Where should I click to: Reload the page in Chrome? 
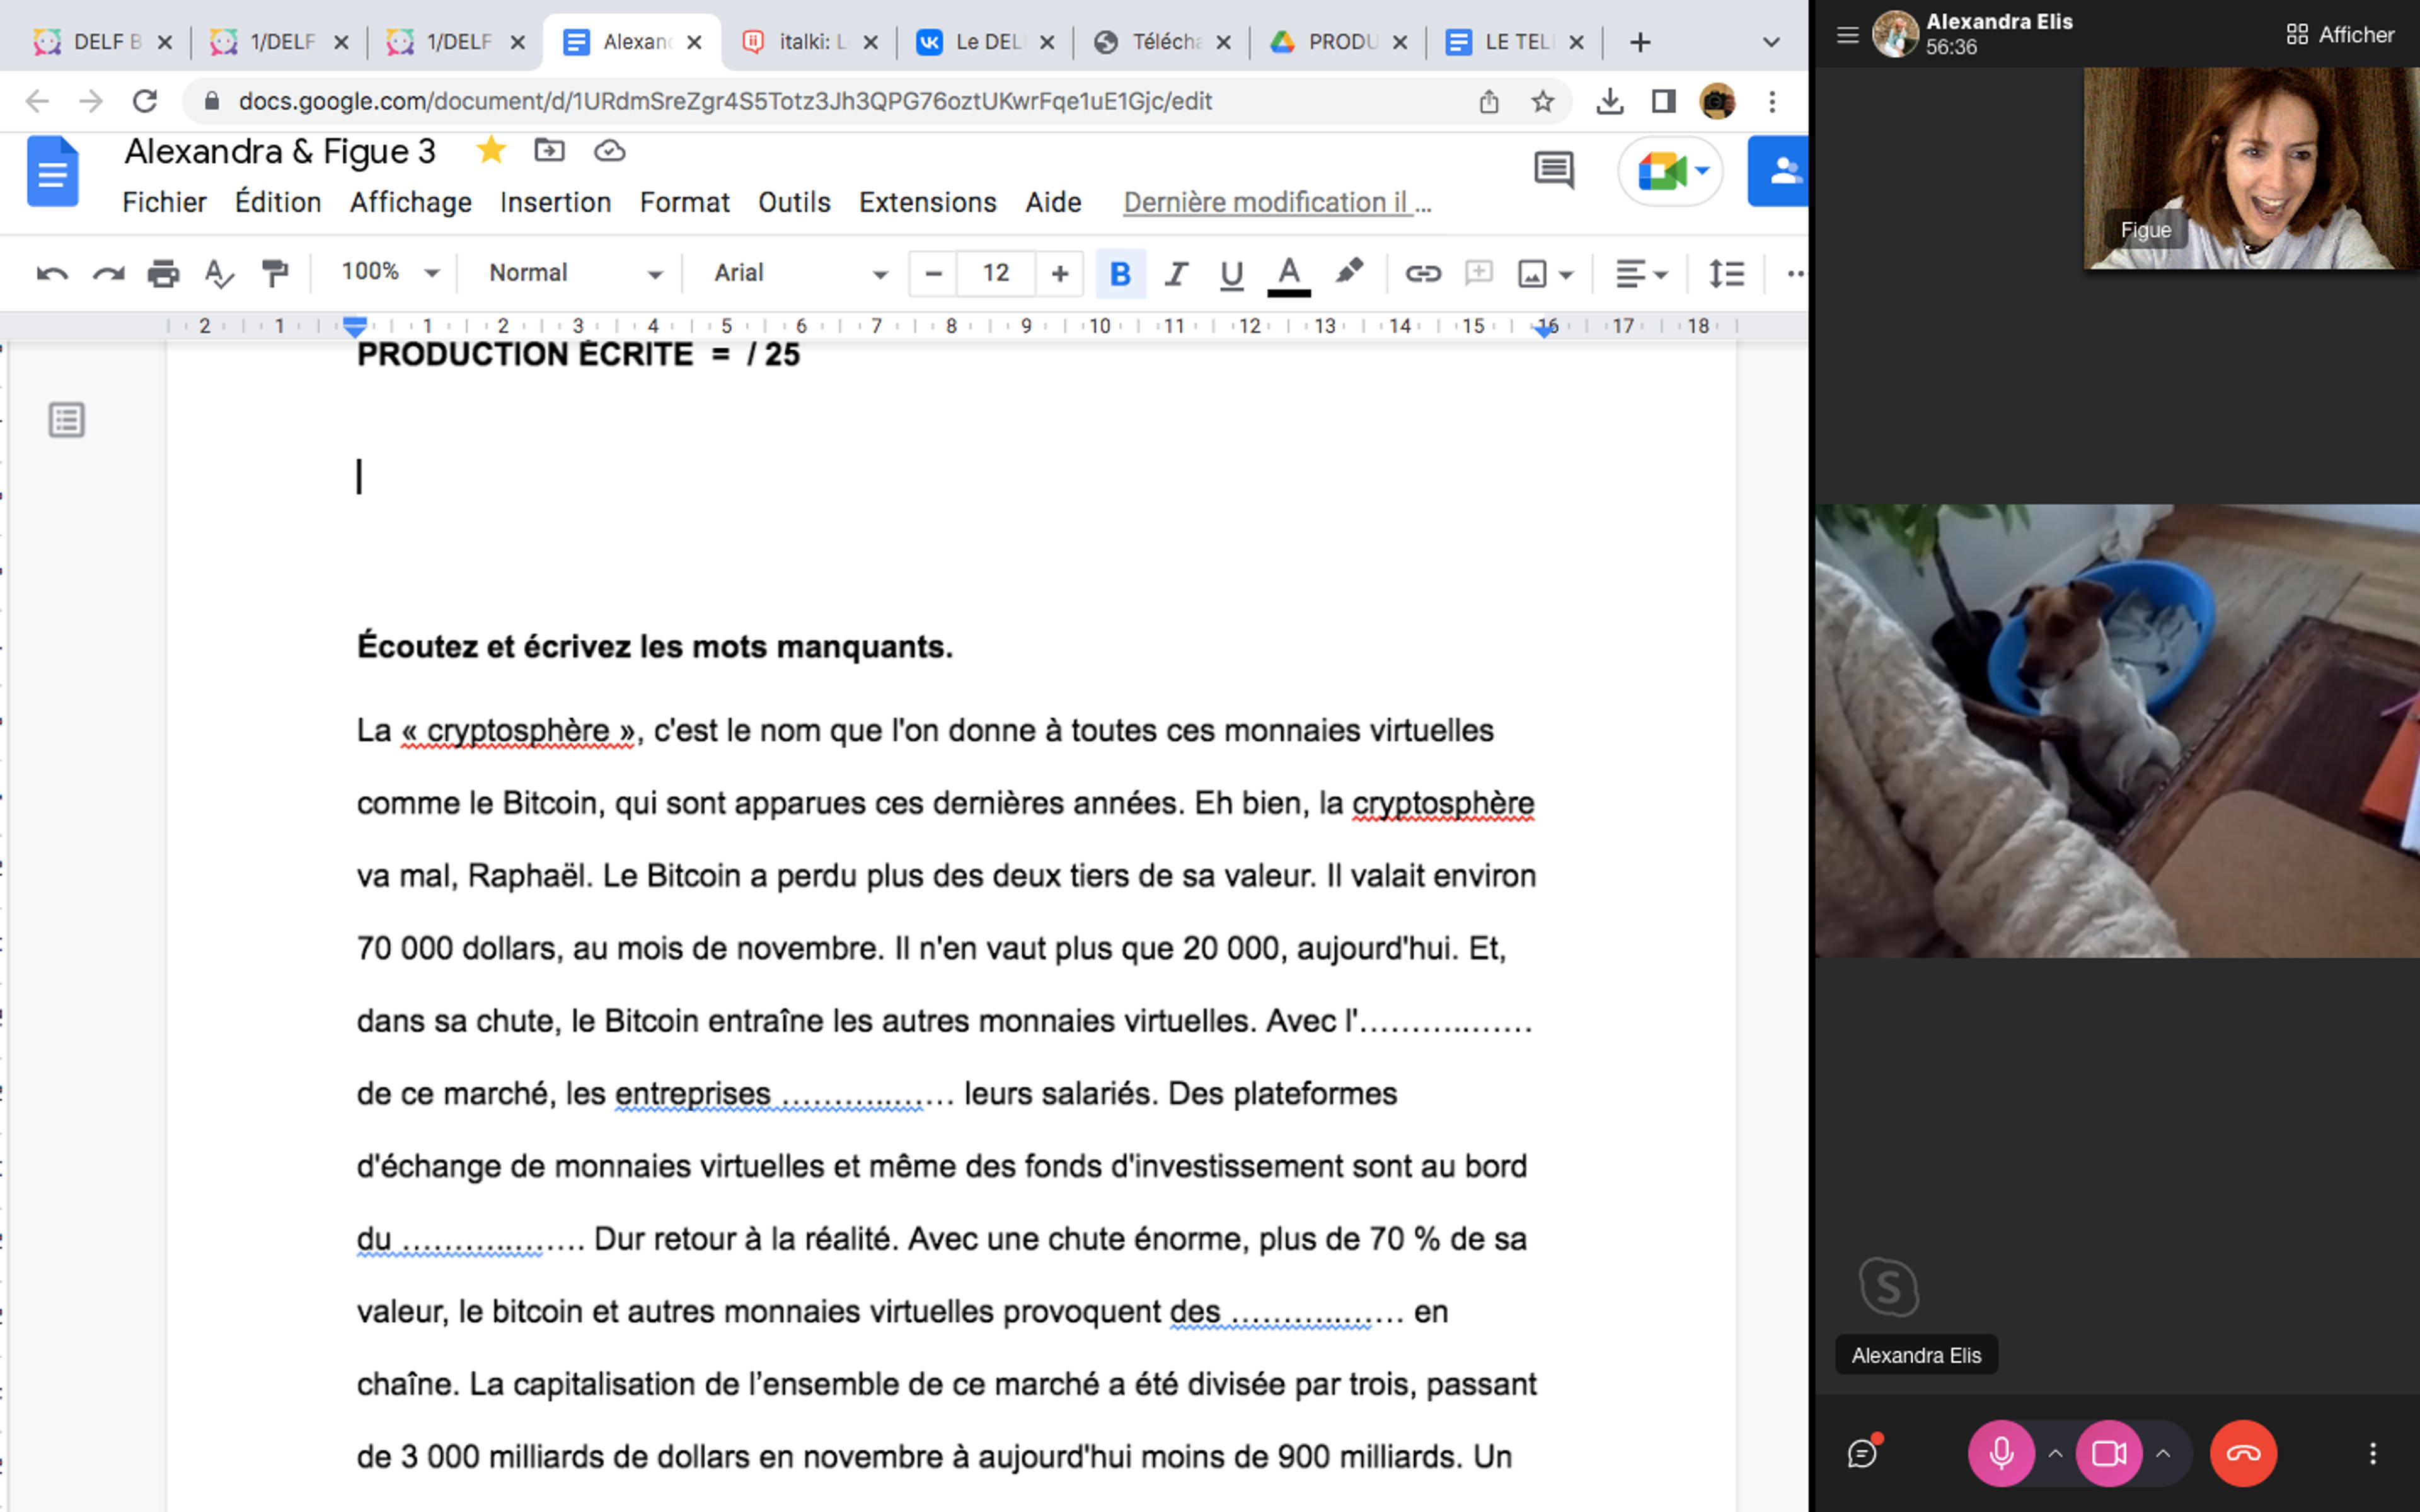coord(145,101)
